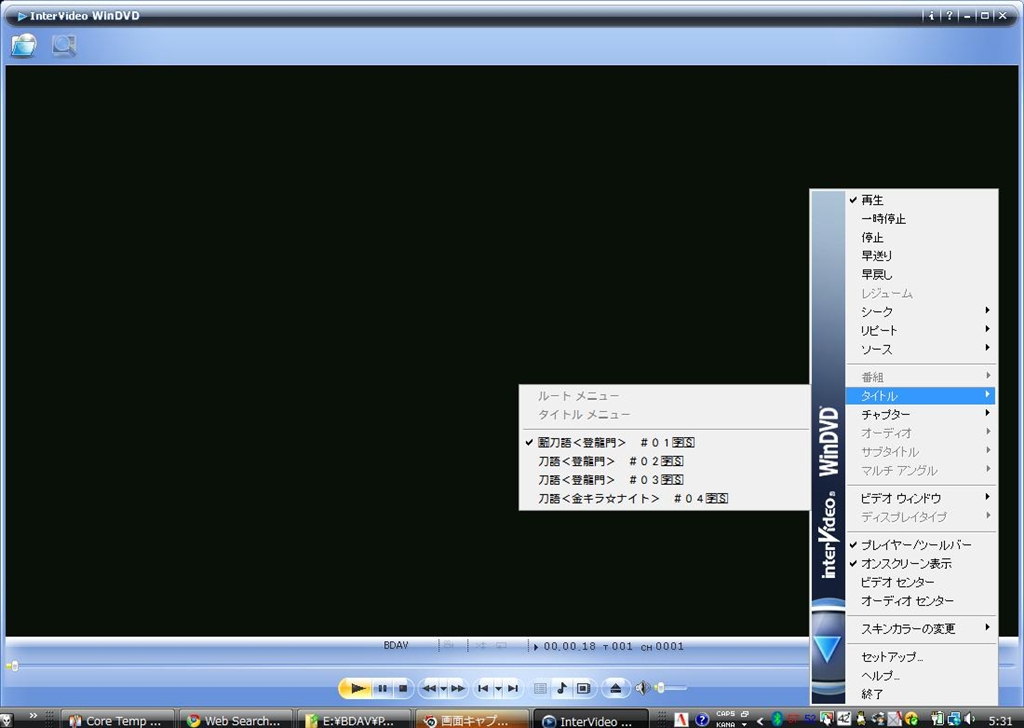Jump to the next chapter button

[513, 688]
